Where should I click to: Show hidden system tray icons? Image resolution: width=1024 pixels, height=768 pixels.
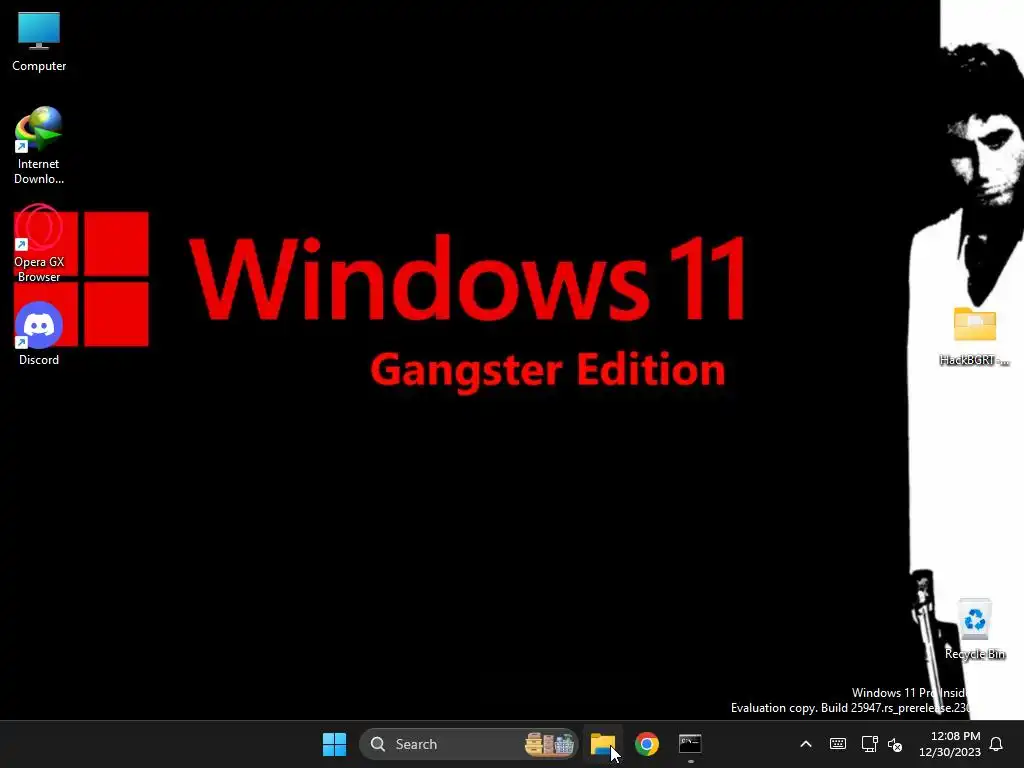(806, 744)
